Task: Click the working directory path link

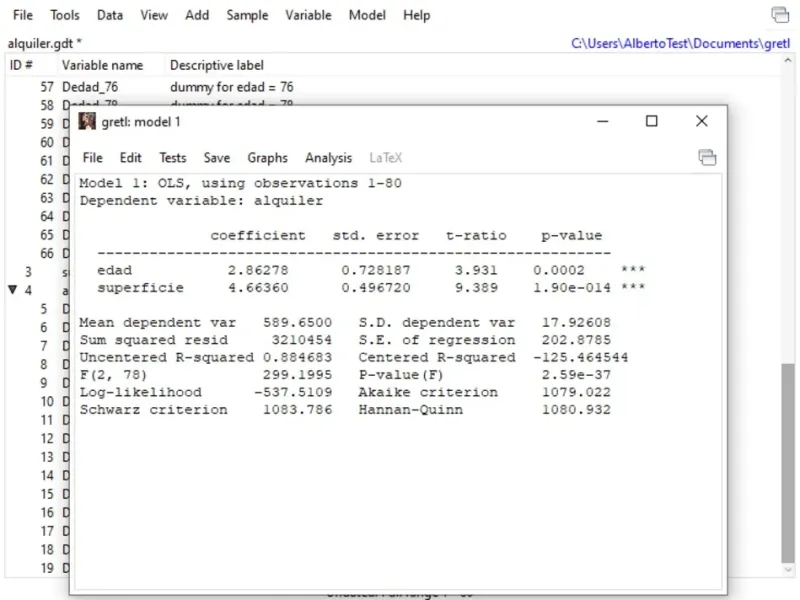Action: tap(681, 43)
